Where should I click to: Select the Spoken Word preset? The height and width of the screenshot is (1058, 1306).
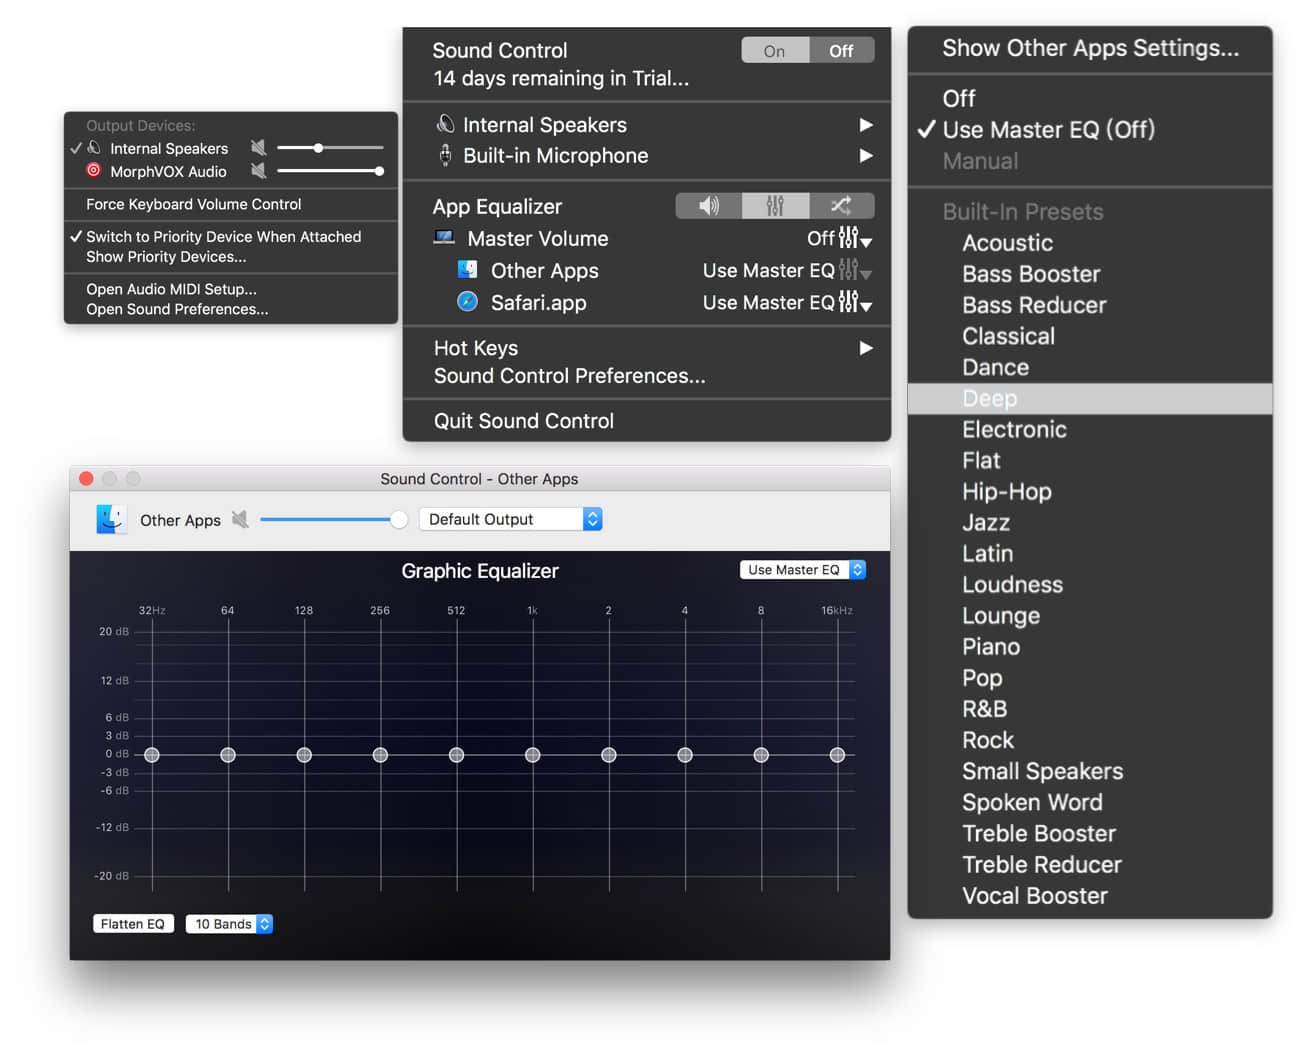[1032, 803]
